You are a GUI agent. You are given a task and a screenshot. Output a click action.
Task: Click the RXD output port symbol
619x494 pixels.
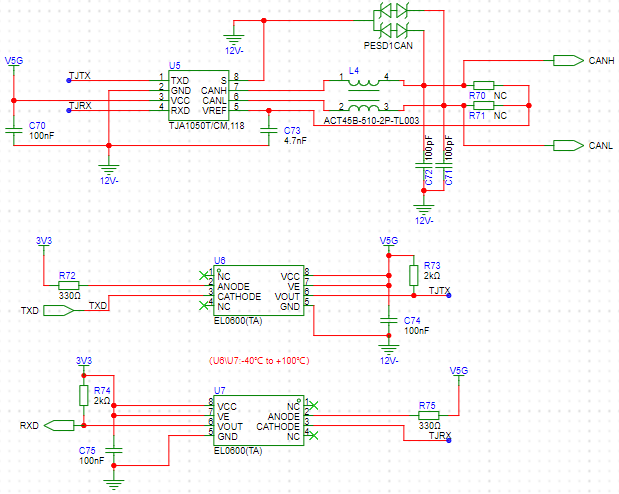(x=59, y=425)
